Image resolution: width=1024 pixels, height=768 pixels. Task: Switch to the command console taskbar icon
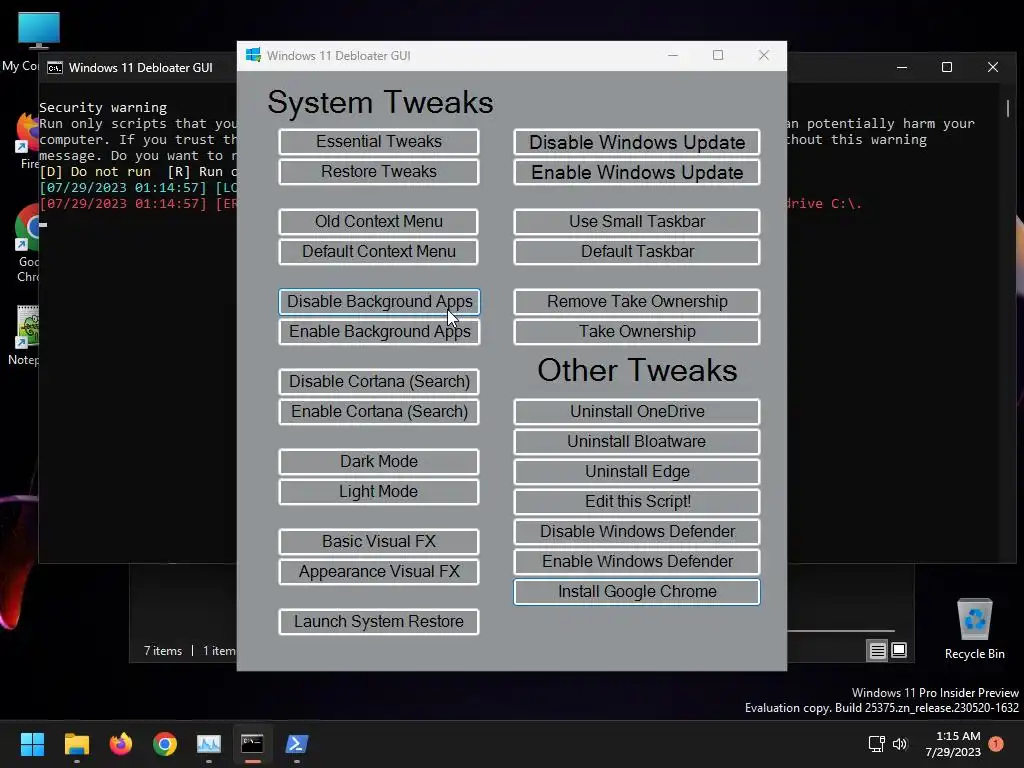tap(253, 744)
